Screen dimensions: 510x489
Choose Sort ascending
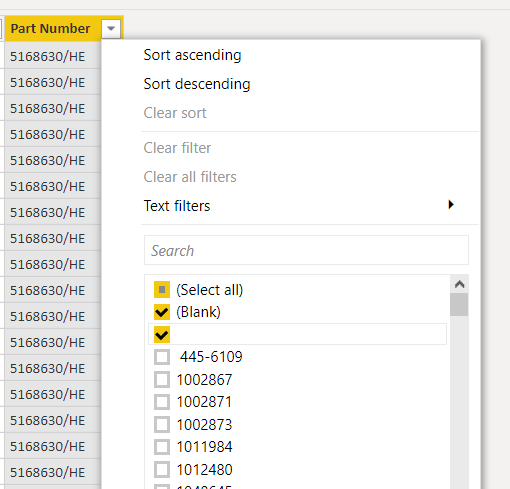tap(192, 55)
